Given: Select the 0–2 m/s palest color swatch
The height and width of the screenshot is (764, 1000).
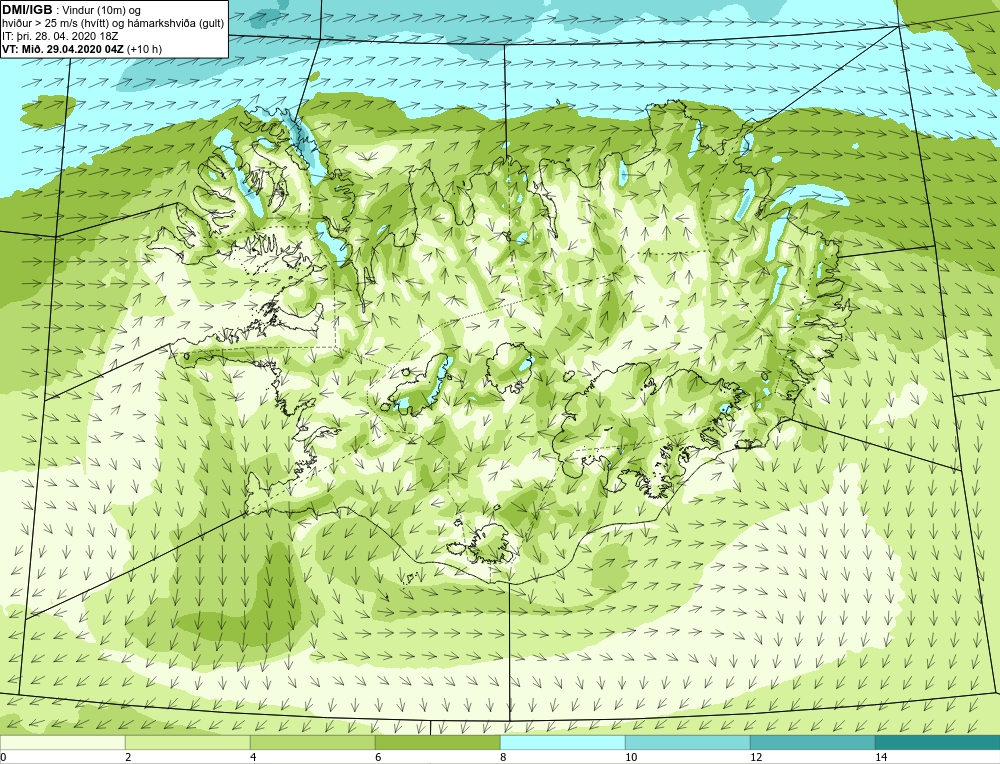Looking at the screenshot, I should click(62, 742).
